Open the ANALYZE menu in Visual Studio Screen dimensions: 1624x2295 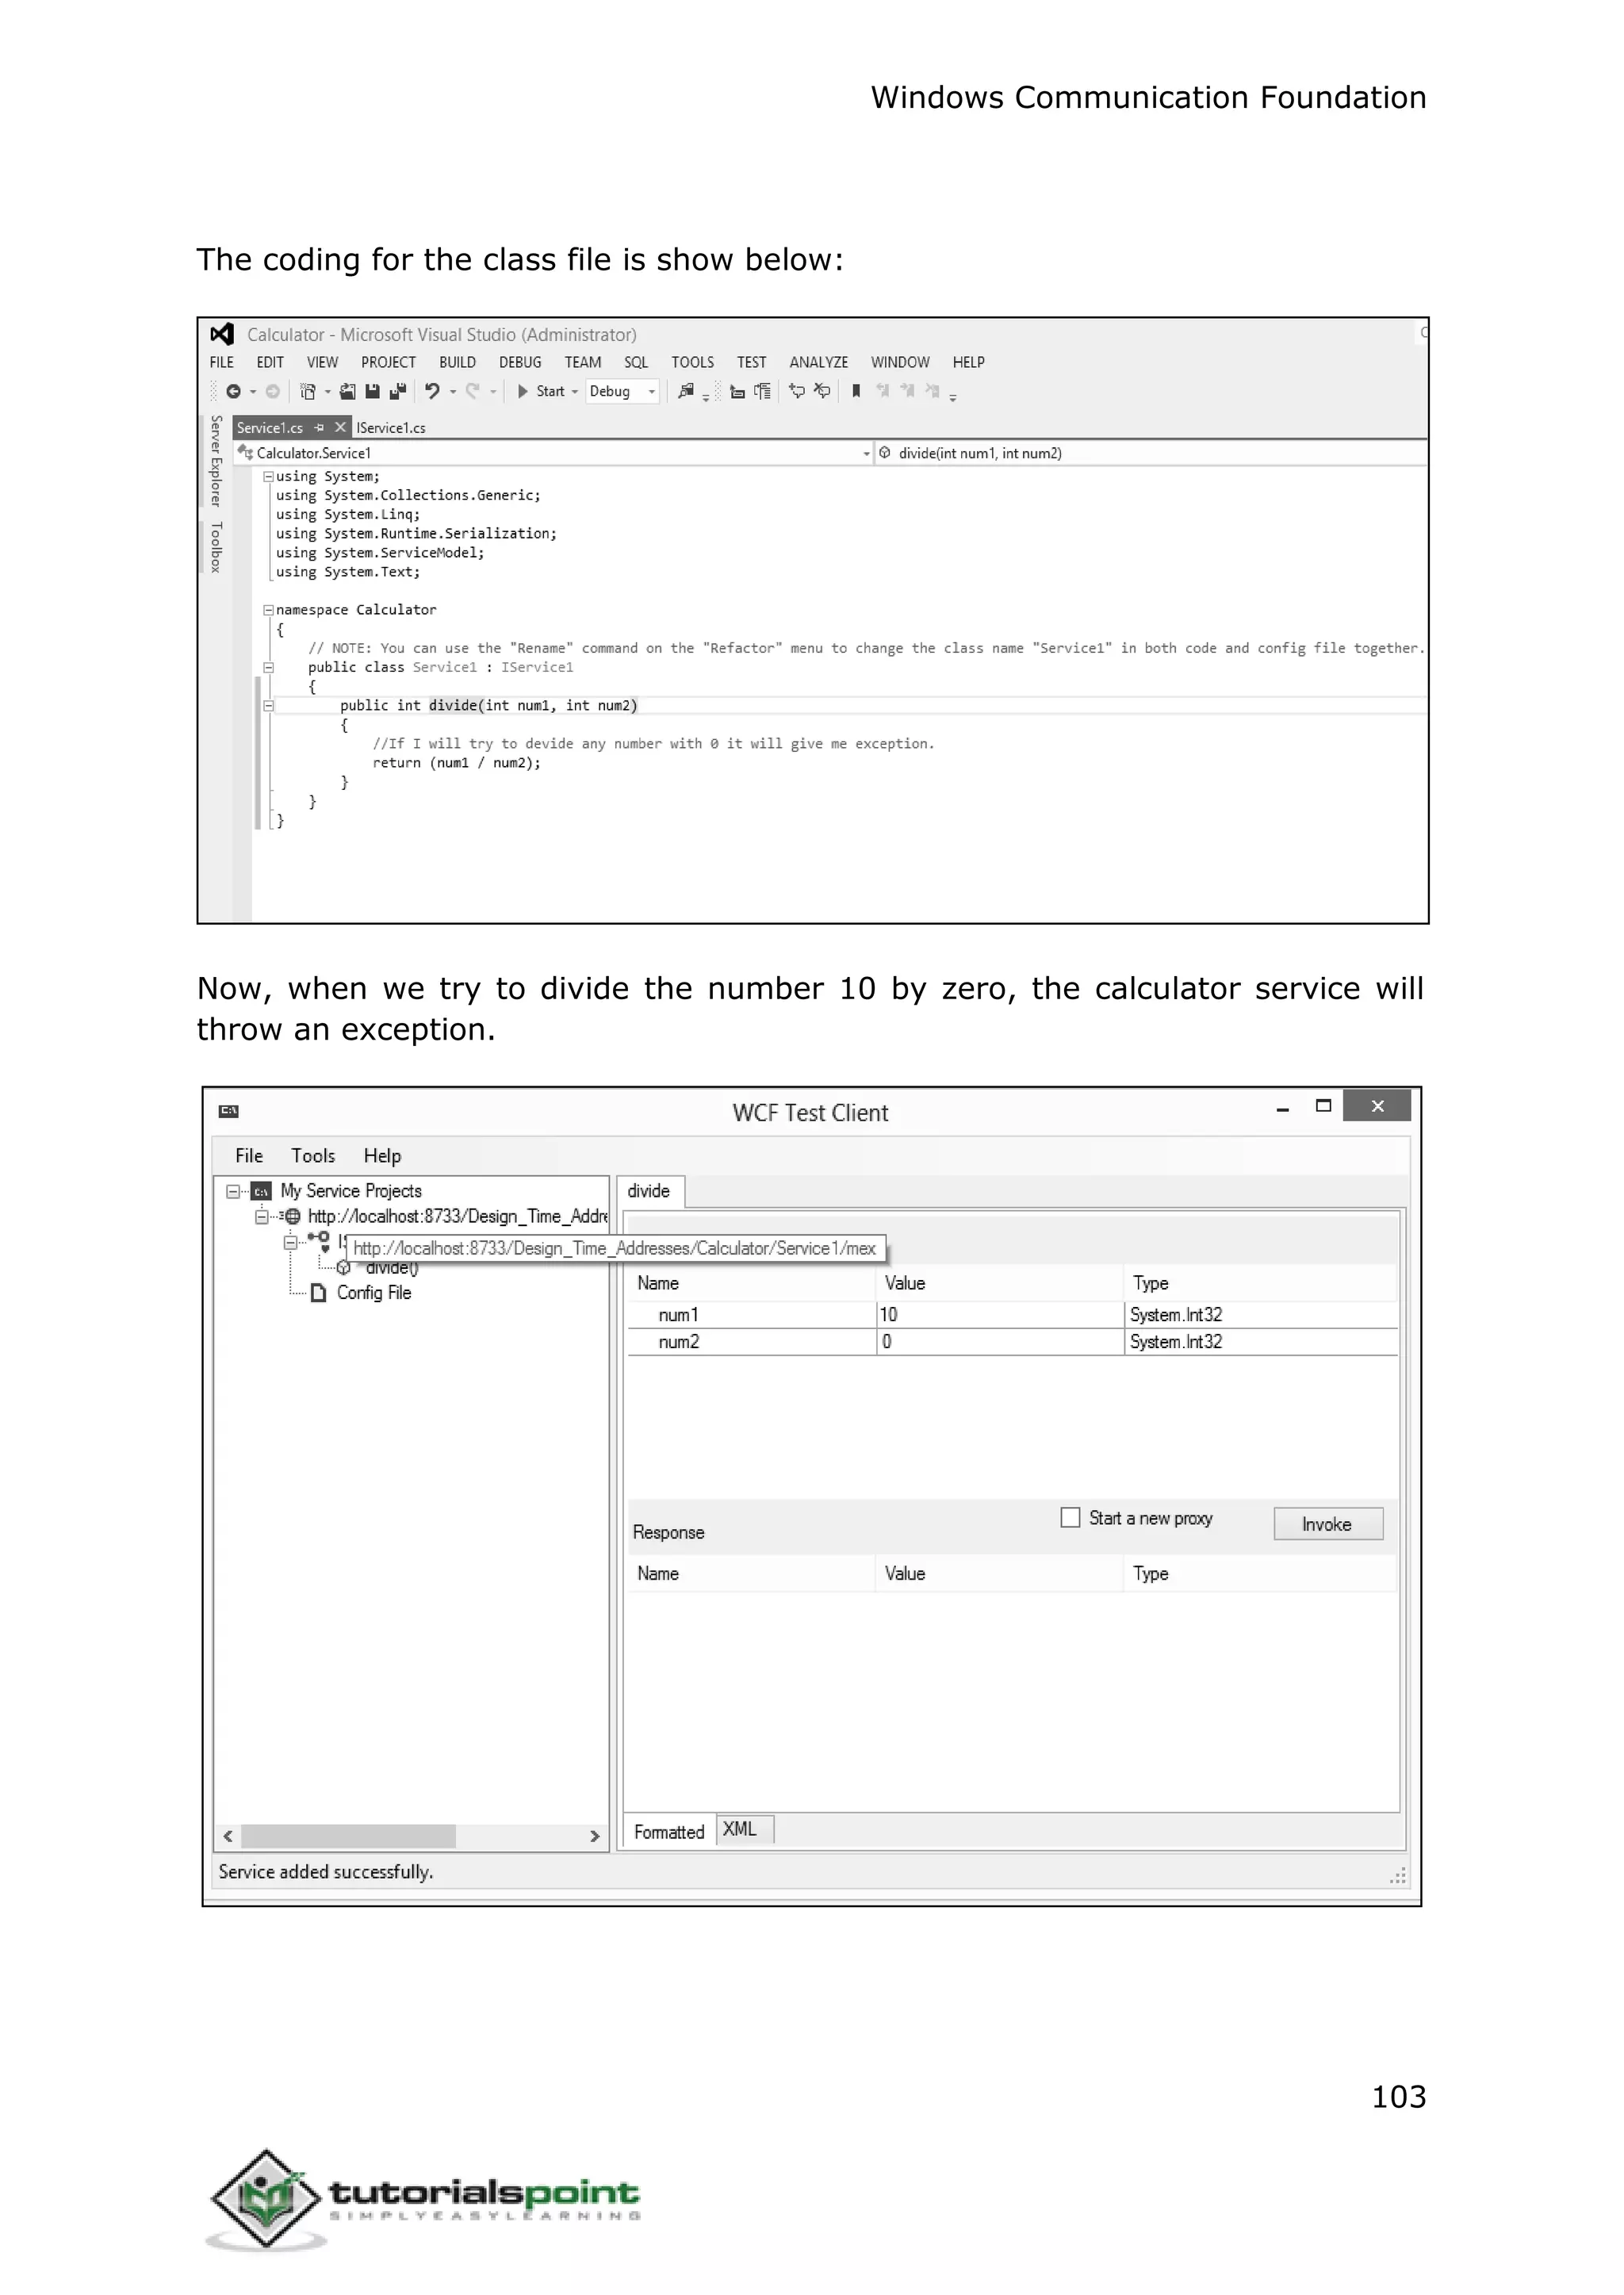pos(819,362)
